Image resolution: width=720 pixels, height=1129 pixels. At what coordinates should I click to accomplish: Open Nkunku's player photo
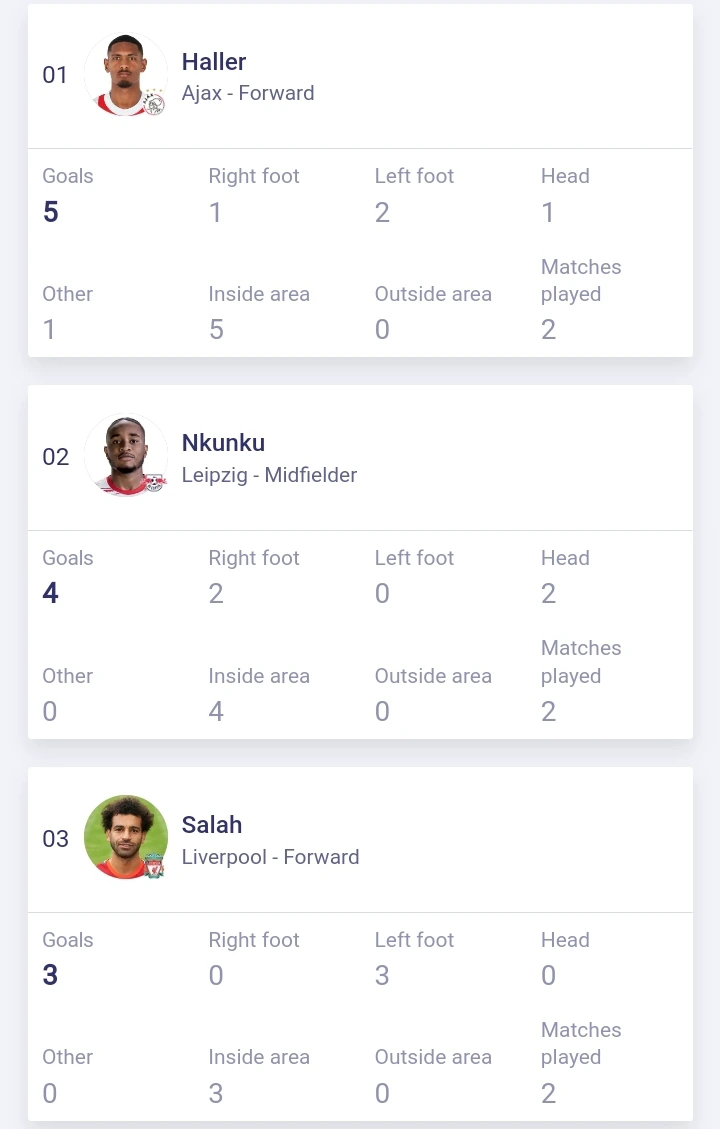point(126,456)
